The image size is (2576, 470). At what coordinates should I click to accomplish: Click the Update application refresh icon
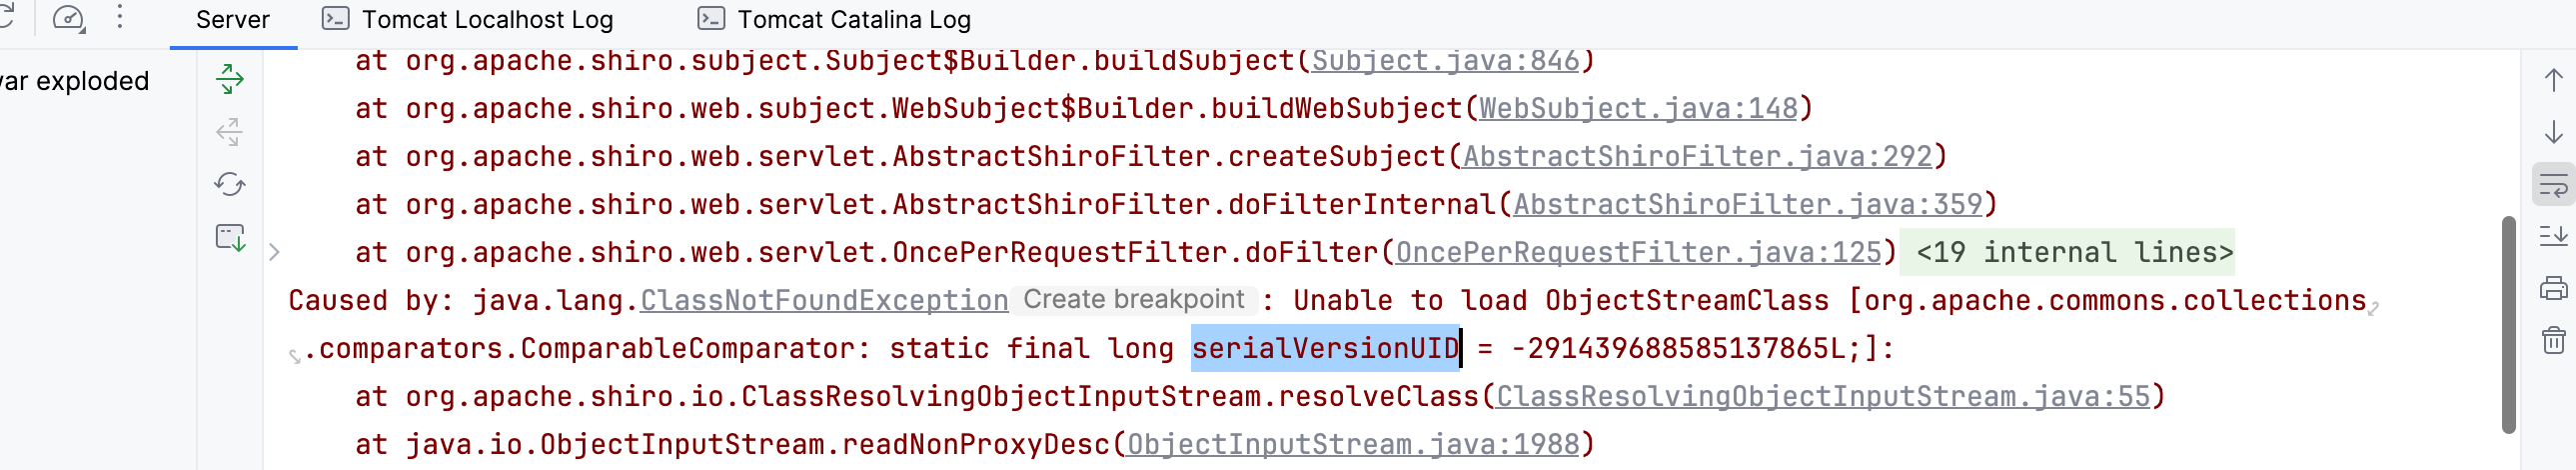(x=230, y=185)
